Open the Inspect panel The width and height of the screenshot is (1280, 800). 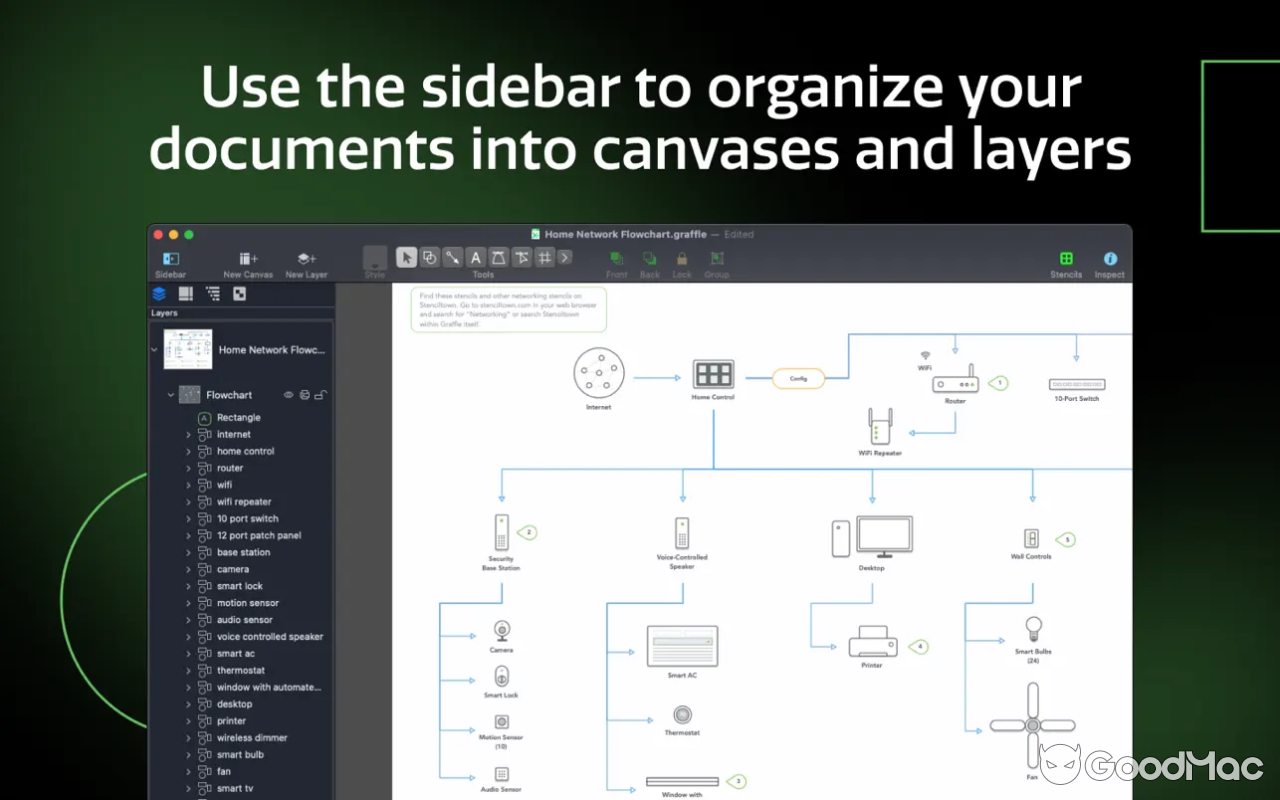pyautogui.click(x=1109, y=259)
